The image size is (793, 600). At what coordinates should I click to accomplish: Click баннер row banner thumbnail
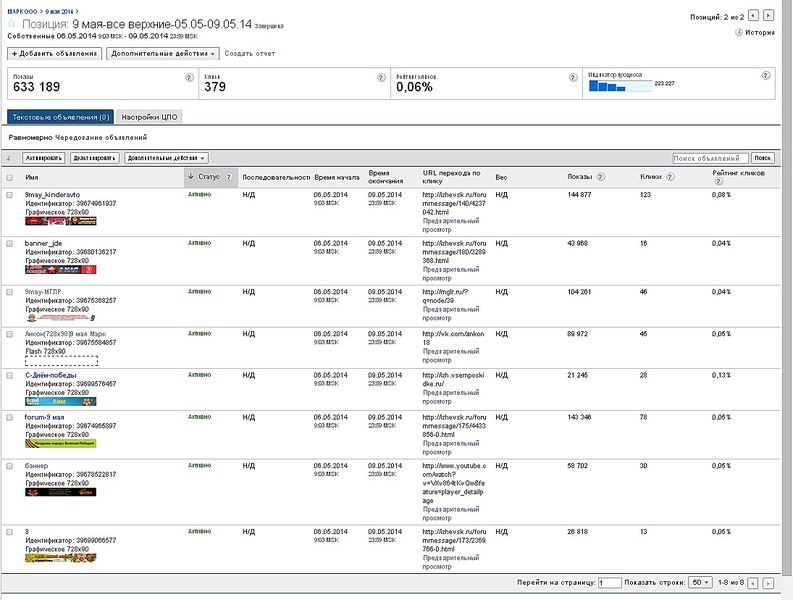pos(61,492)
